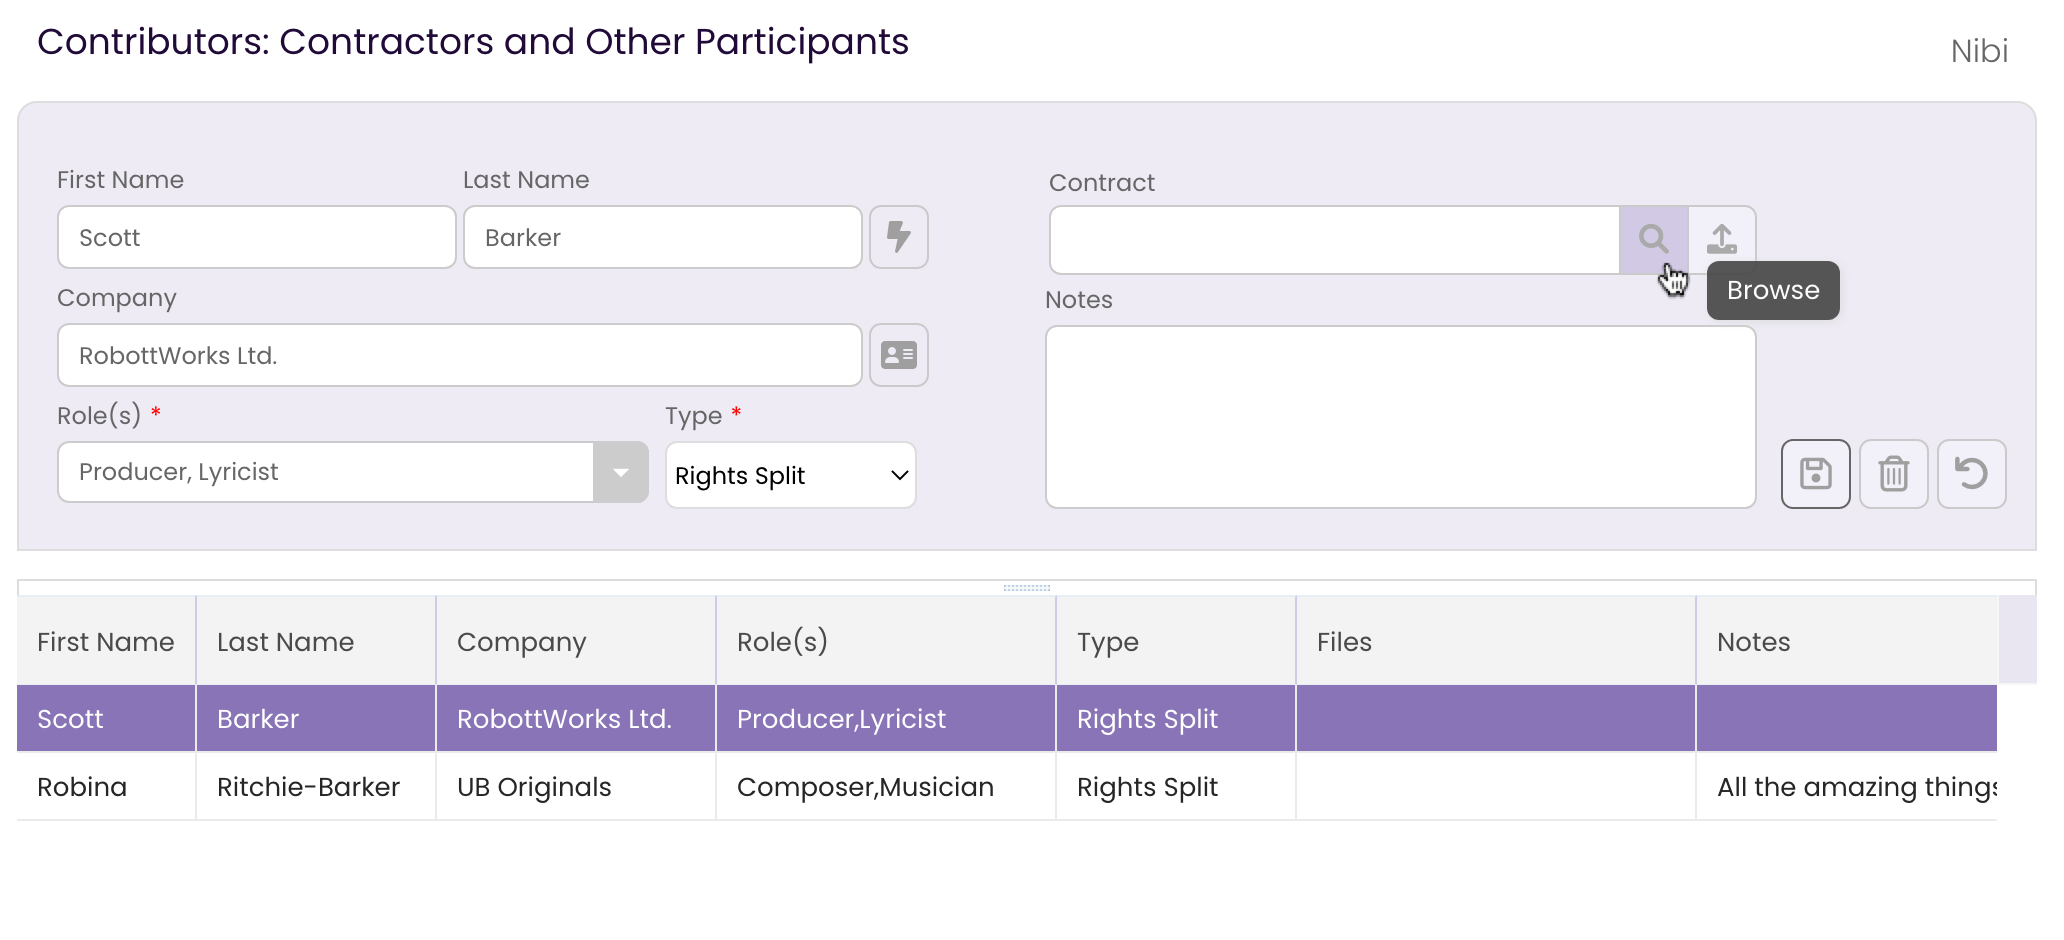
Task: Click the Ritchie-Barker last name cell
Action: pyautogui.click(x=316, y=786)
